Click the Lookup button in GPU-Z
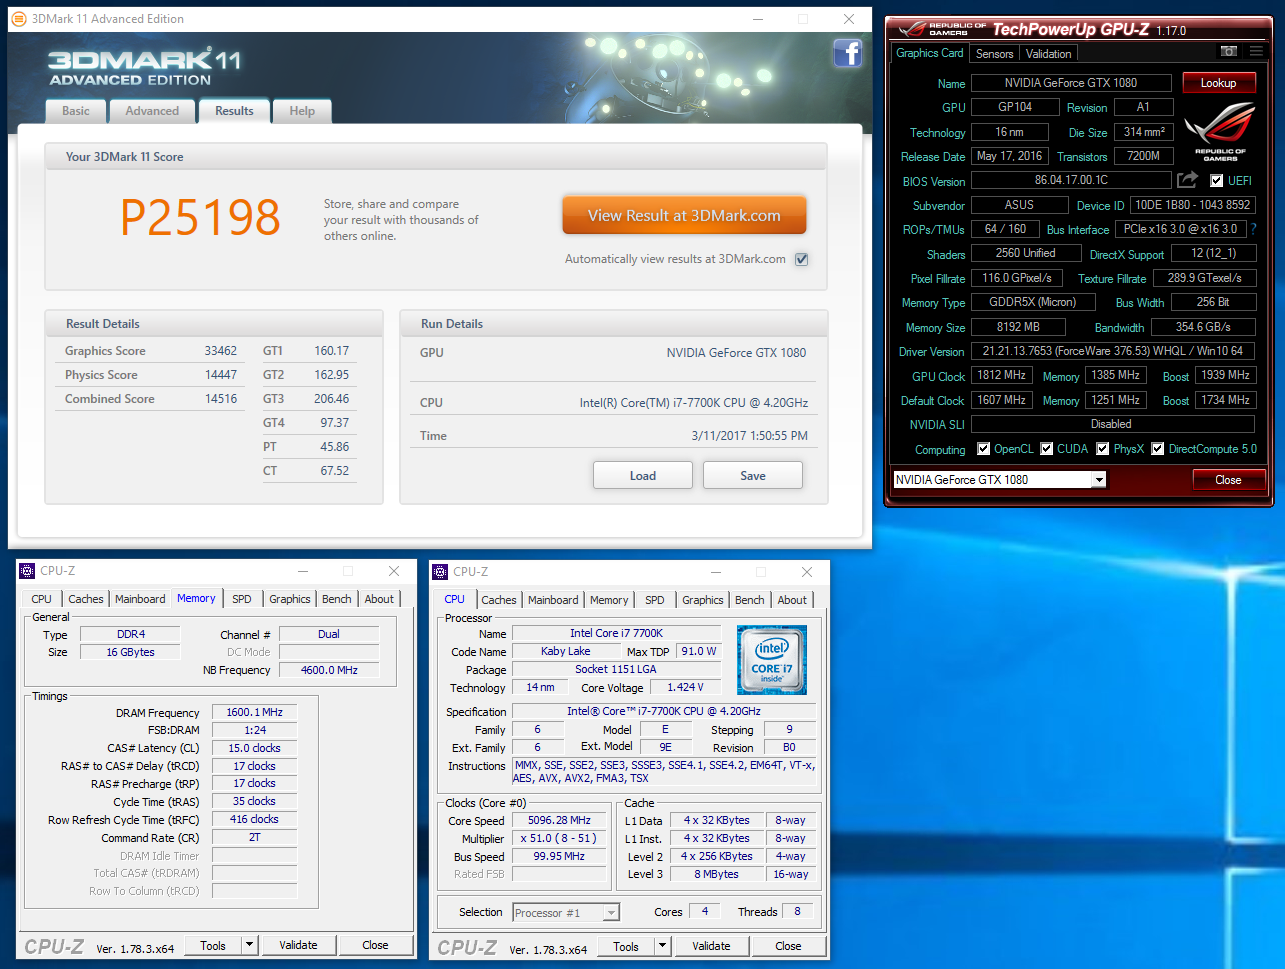The height and width of the screenshot is (969, 1285). [x=1219, y=83]
